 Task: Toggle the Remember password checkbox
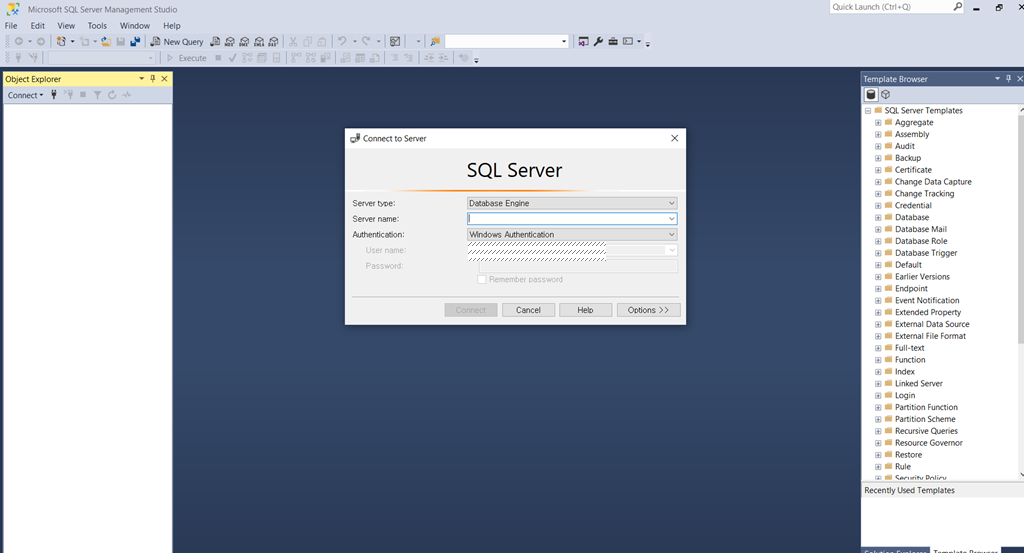point(482,279)
